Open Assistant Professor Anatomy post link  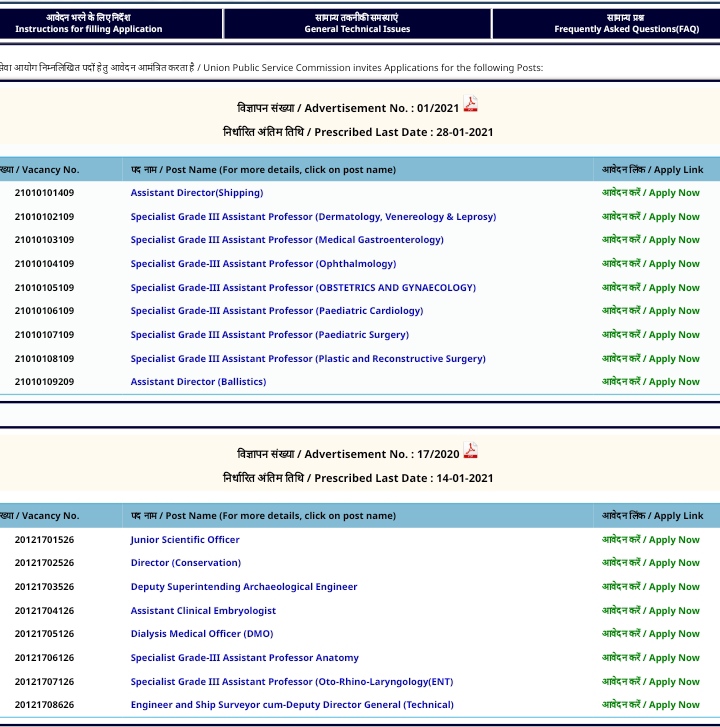[x=245, y=658]
